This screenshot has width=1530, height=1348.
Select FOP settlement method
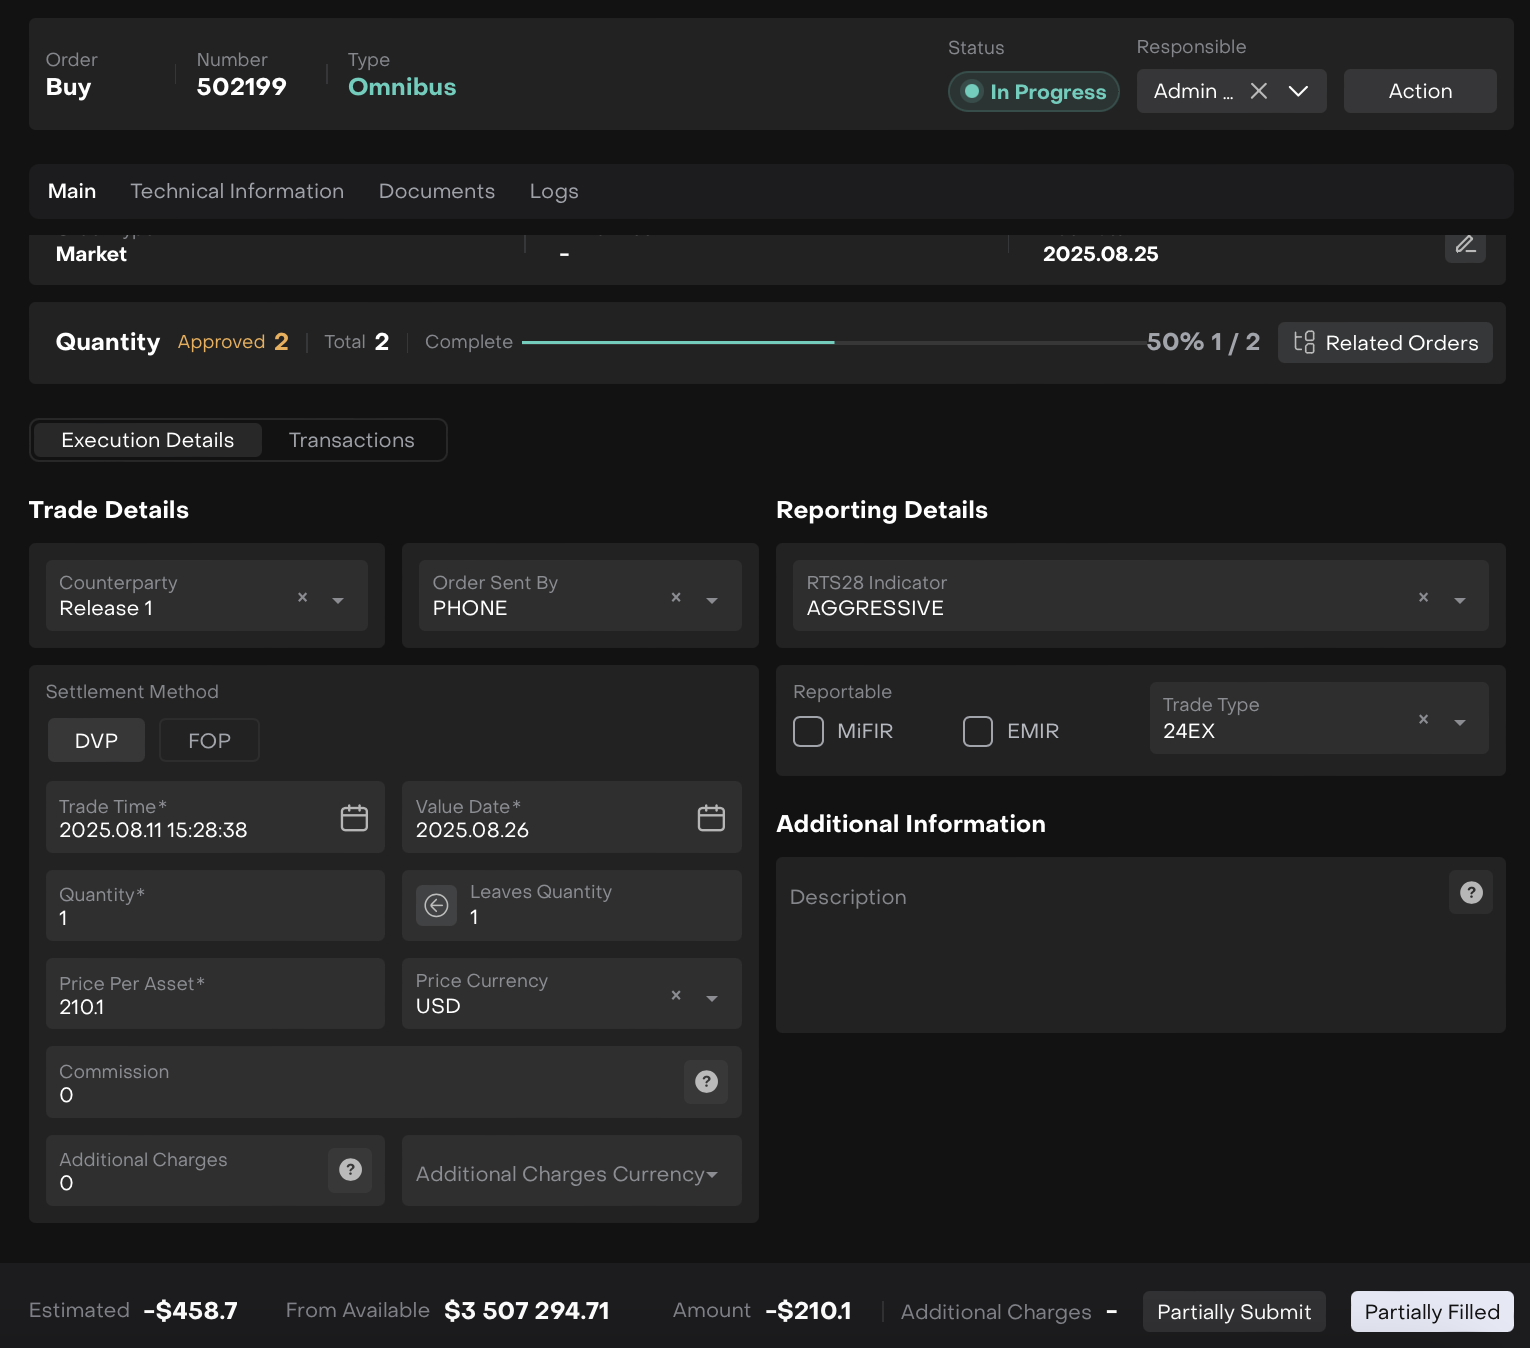click(209, 741)
